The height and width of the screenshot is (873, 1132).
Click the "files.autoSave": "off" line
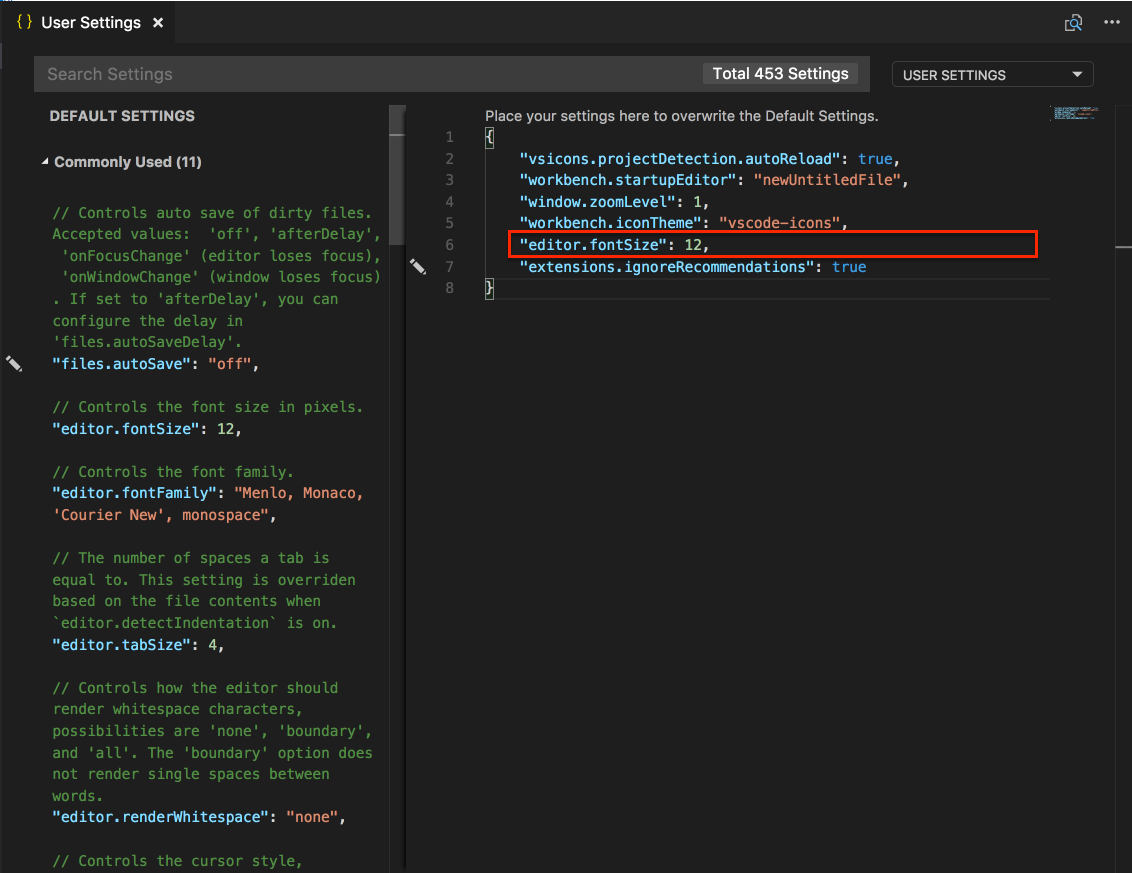pyautogui.click(x=155, y=364)
